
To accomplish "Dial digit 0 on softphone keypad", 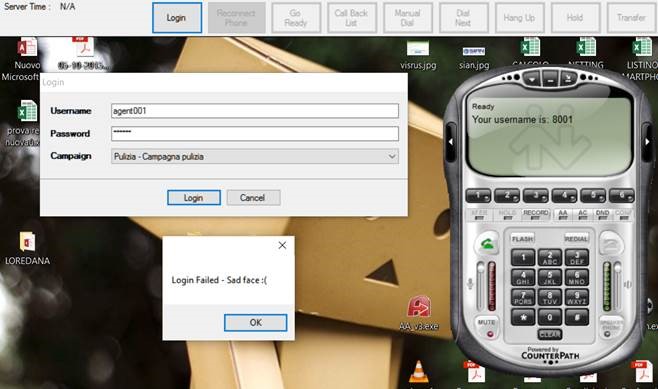I will pos(550,317).
